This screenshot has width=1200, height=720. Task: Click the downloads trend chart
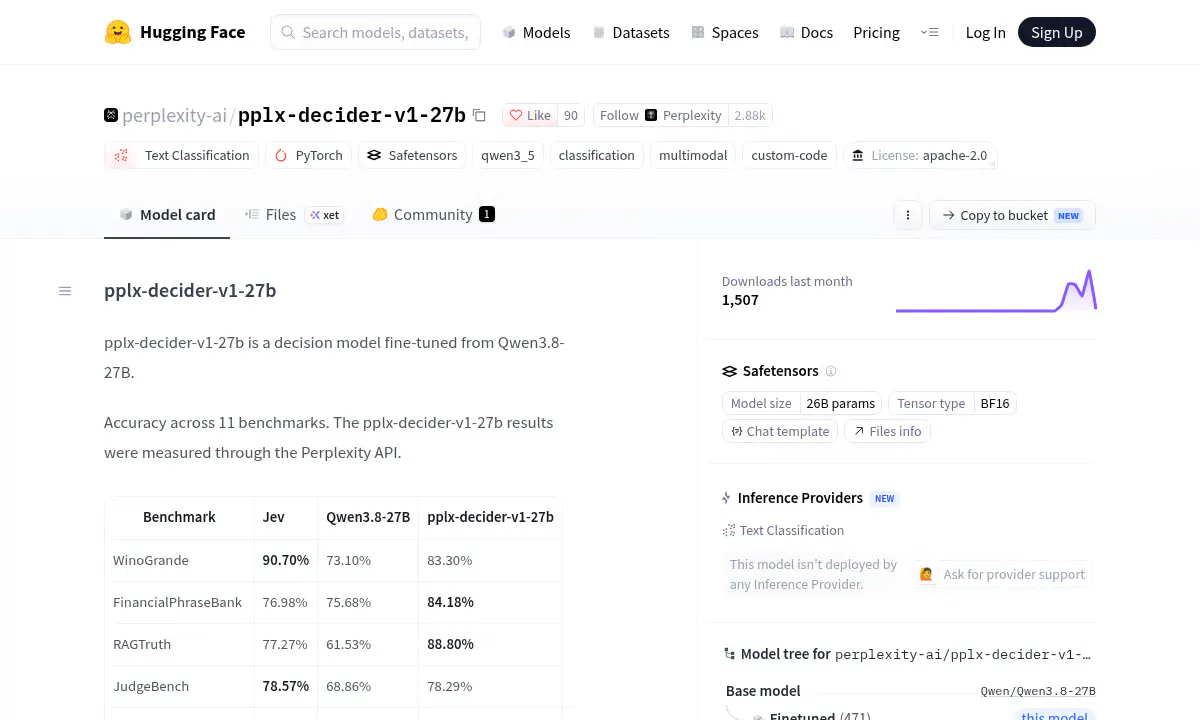coord(996,291)
